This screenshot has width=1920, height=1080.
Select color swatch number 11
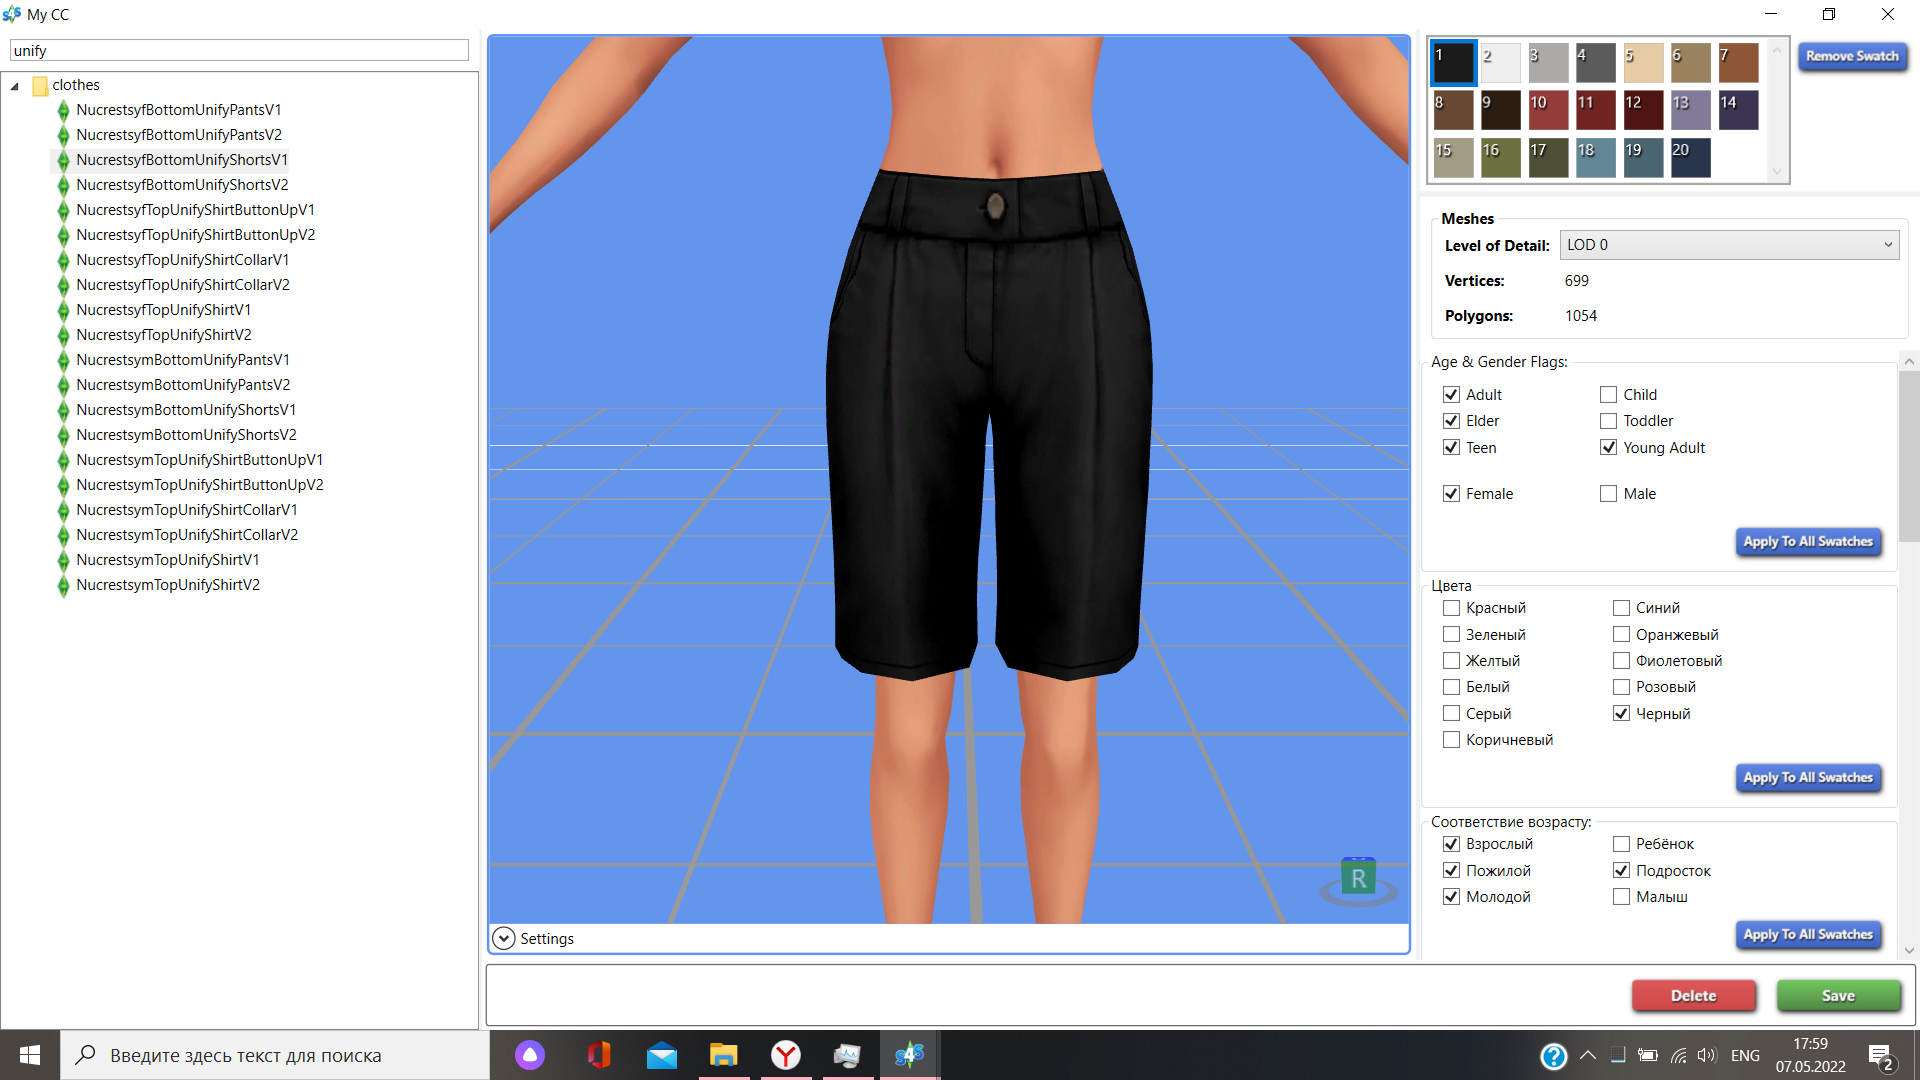click(x=1595, y=110)
